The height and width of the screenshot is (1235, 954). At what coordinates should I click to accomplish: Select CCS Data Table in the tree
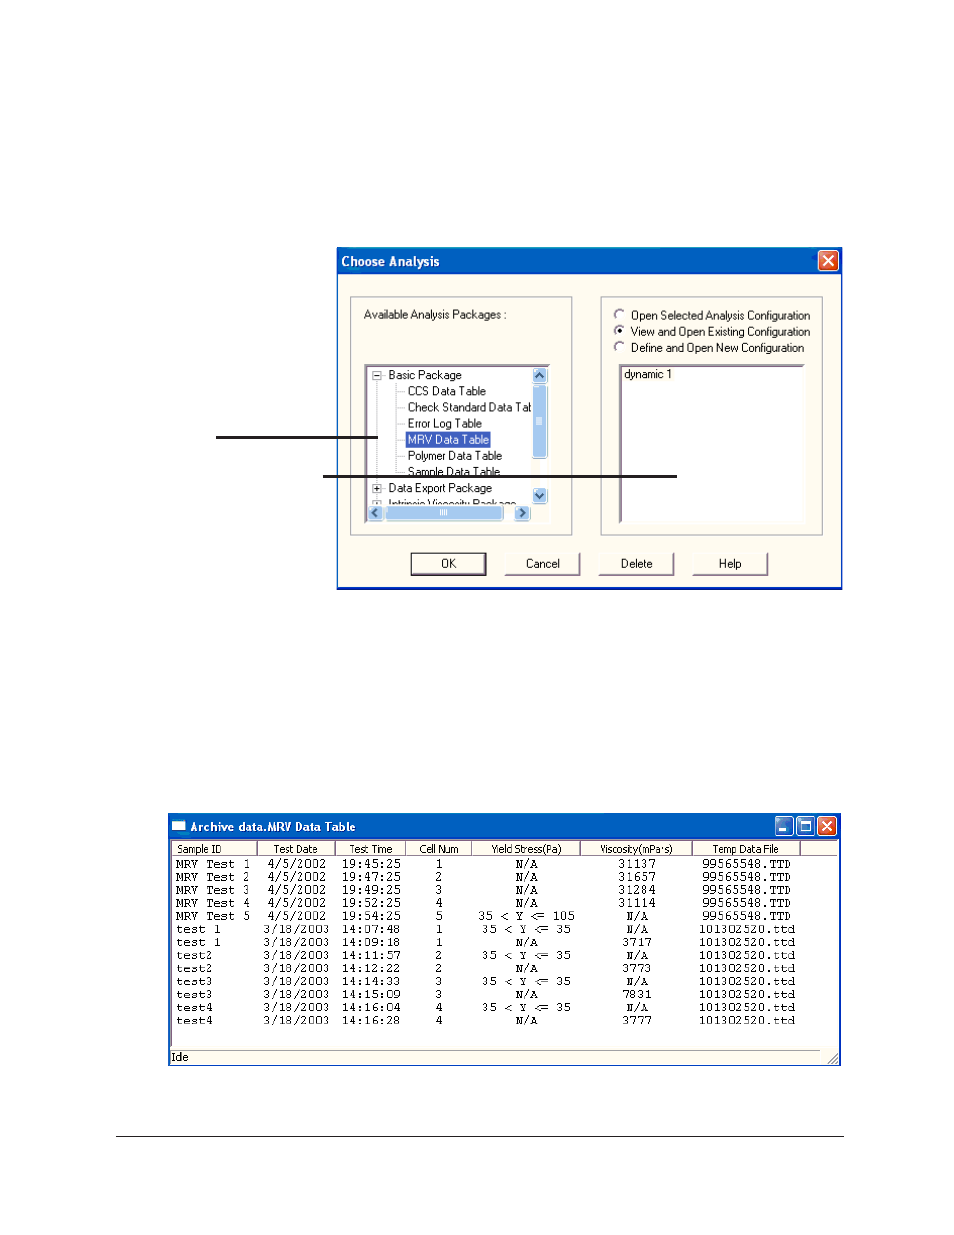click(x=446, y=391)
